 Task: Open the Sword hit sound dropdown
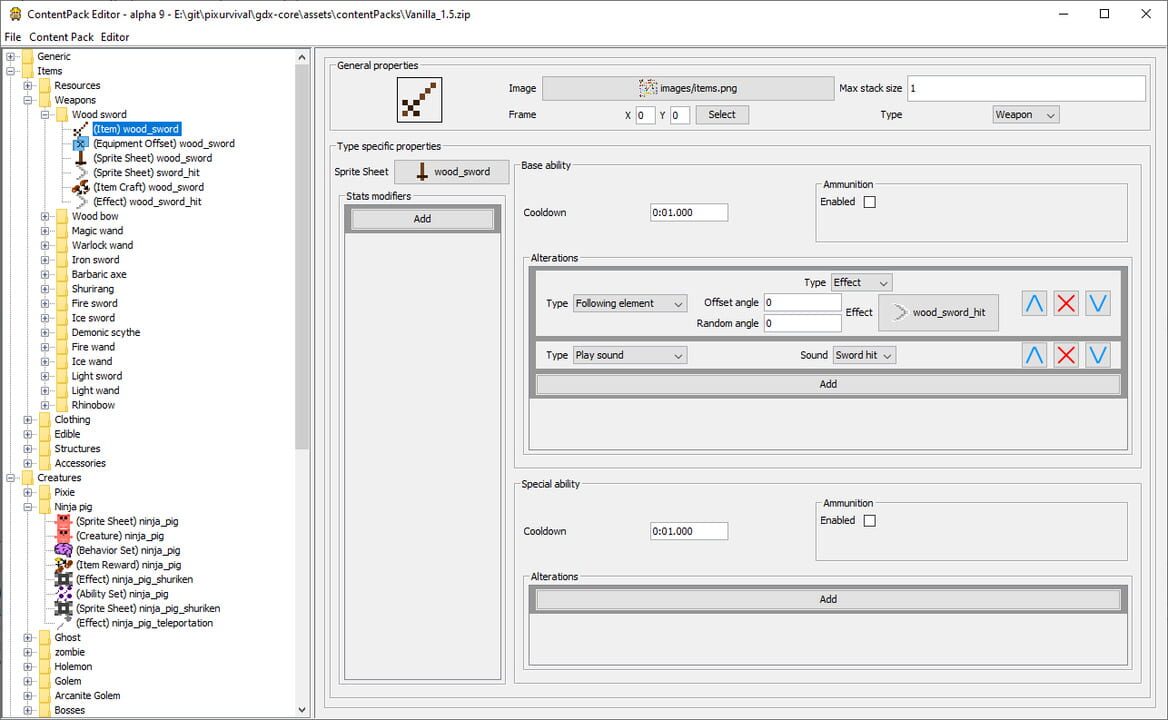point(863,355)
